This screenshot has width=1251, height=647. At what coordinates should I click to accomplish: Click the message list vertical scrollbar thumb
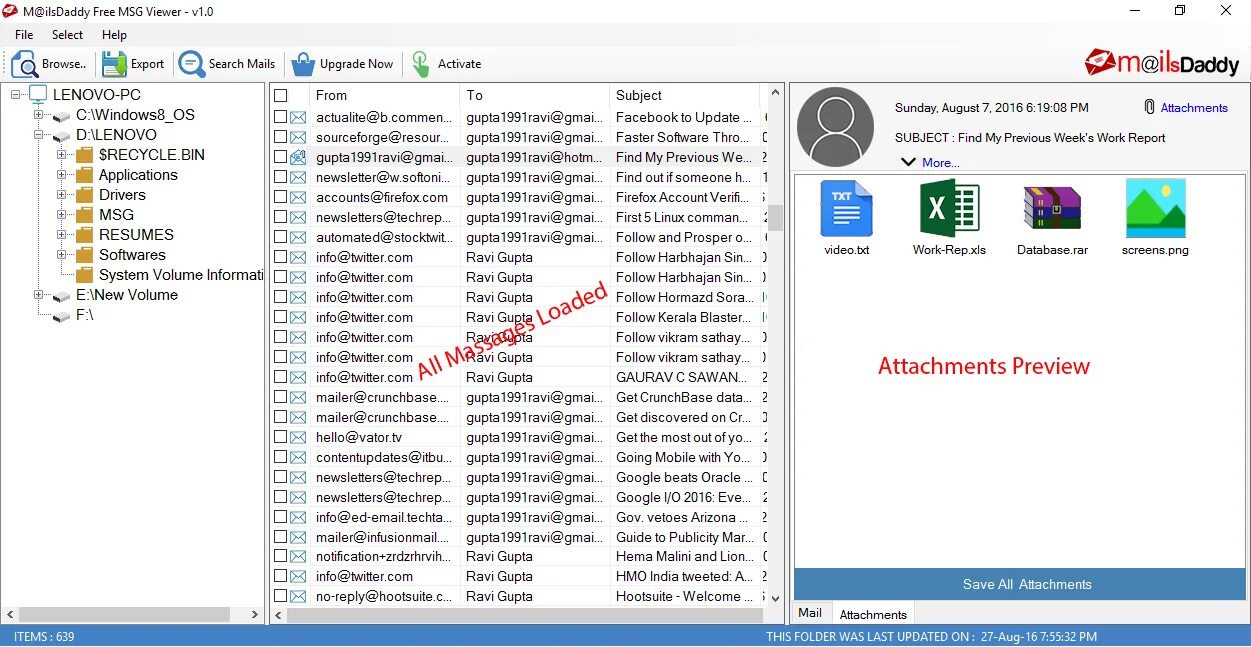[775, 219]
